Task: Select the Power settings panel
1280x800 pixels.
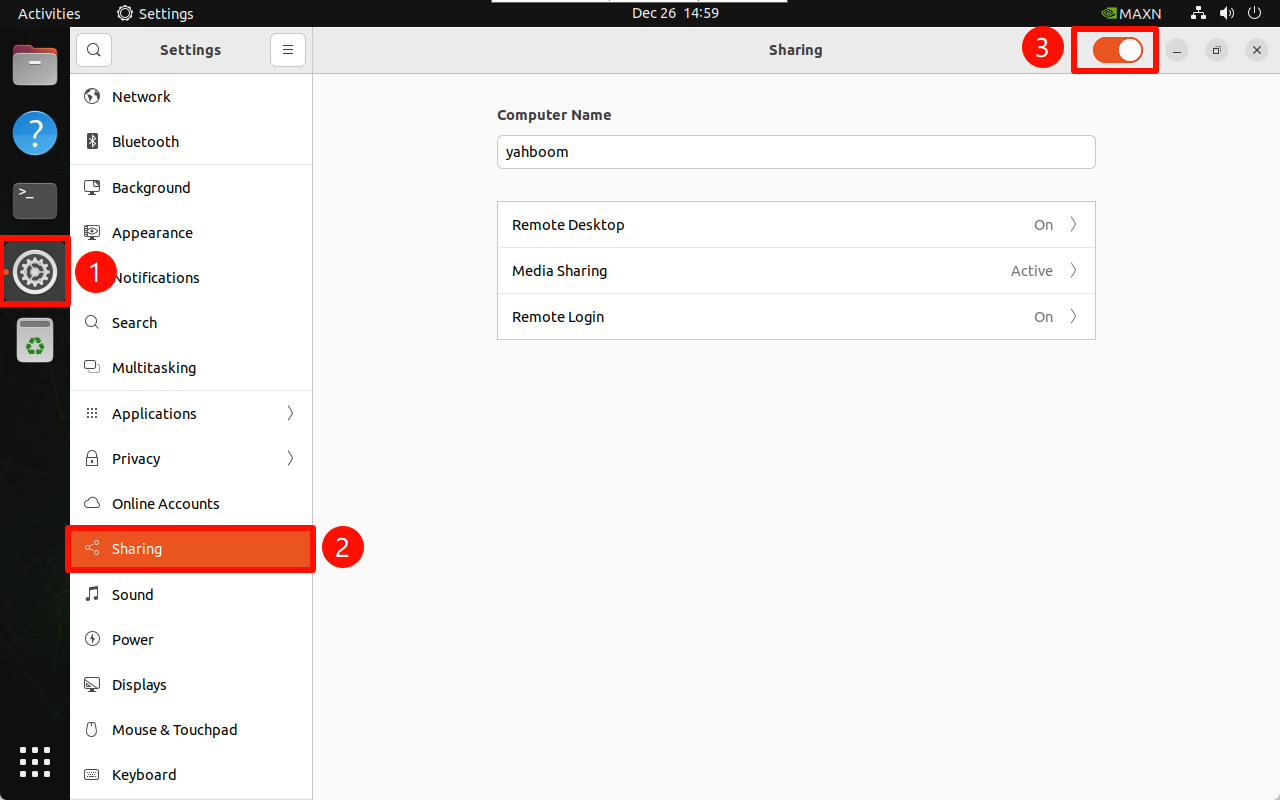Action: click(131, 639)
